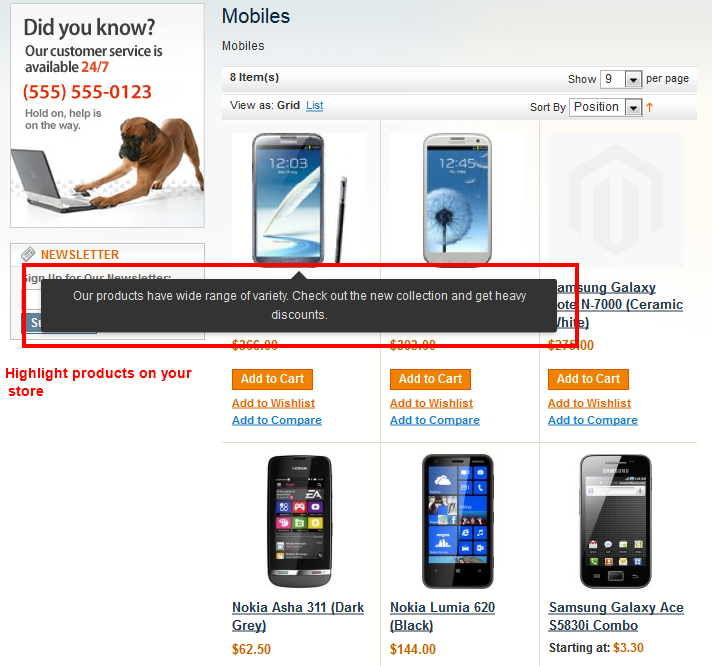Add first phone to wishlist

pyautogui.click(x=273, y=403)
